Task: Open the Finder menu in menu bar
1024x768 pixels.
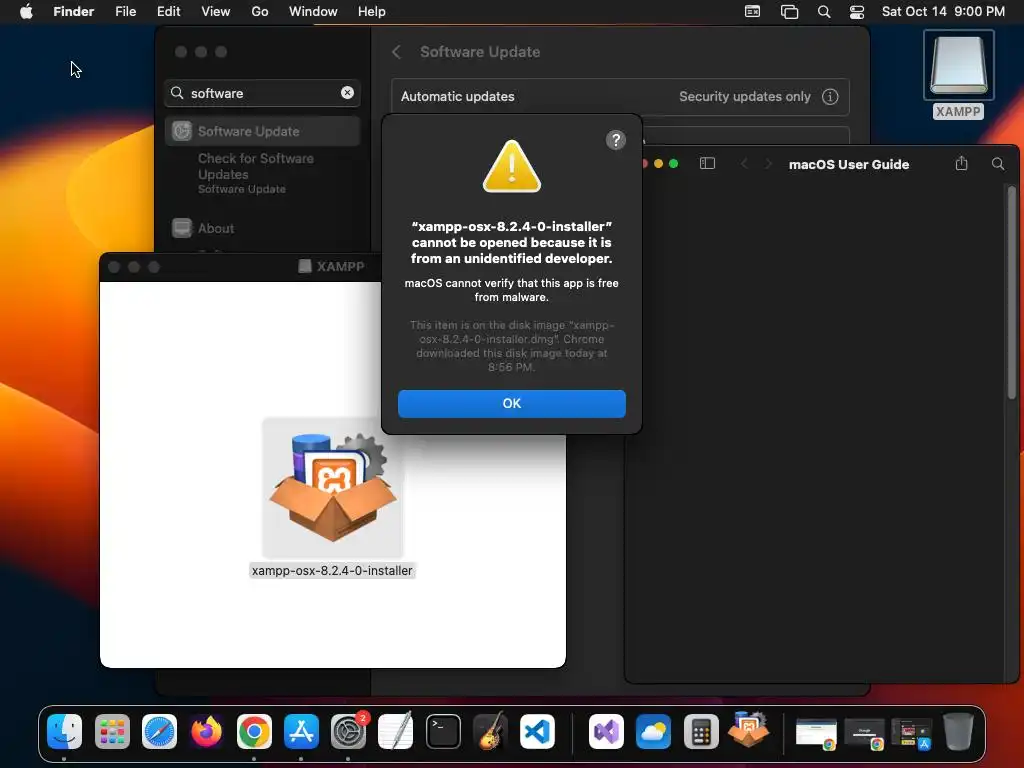Action: [x=73, y=11]
